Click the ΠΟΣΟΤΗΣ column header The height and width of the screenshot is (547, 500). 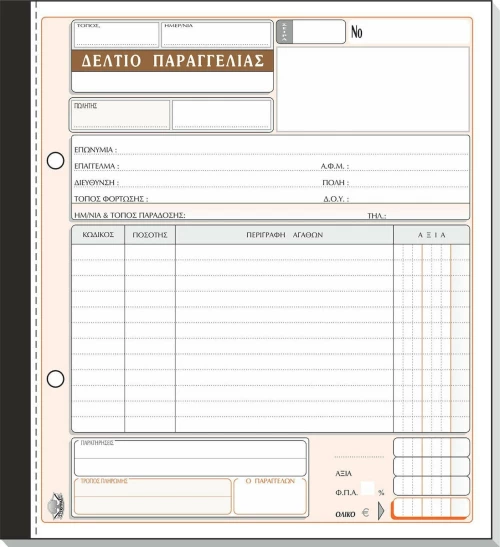pyautogui.click(x=150, y=235)
